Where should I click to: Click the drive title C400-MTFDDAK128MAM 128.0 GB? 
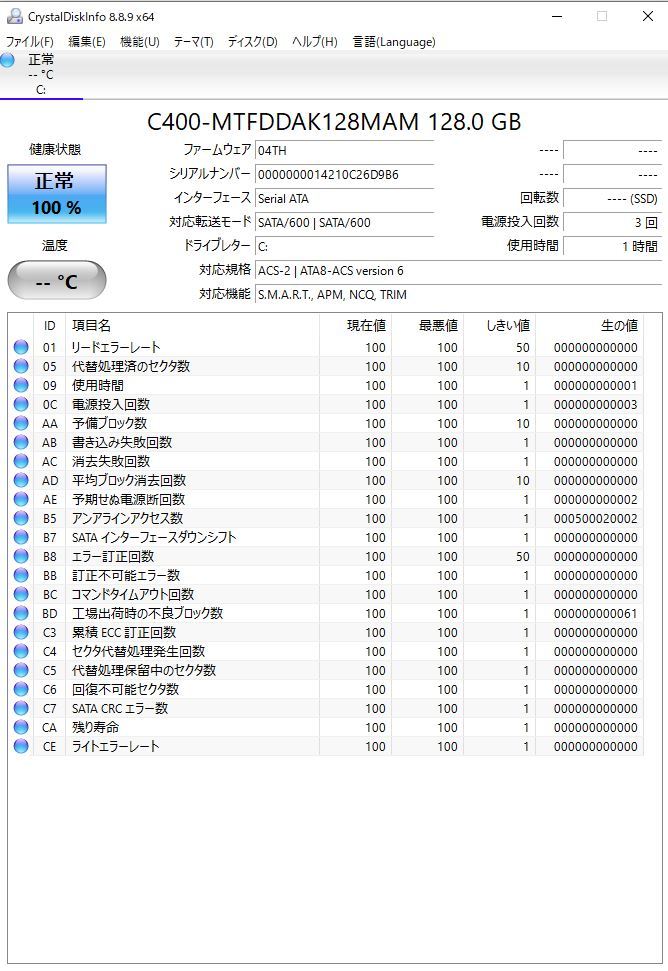[x=334, y=122]
